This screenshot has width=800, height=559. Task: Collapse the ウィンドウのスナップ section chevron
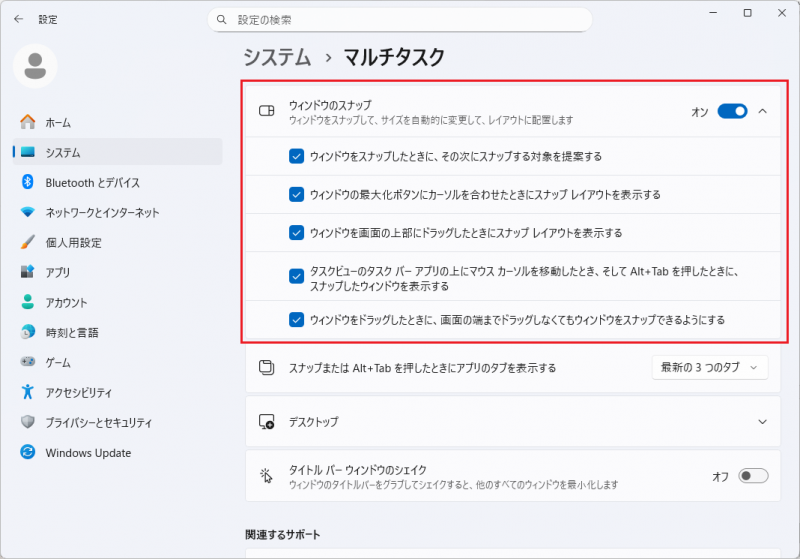(763, 111)
